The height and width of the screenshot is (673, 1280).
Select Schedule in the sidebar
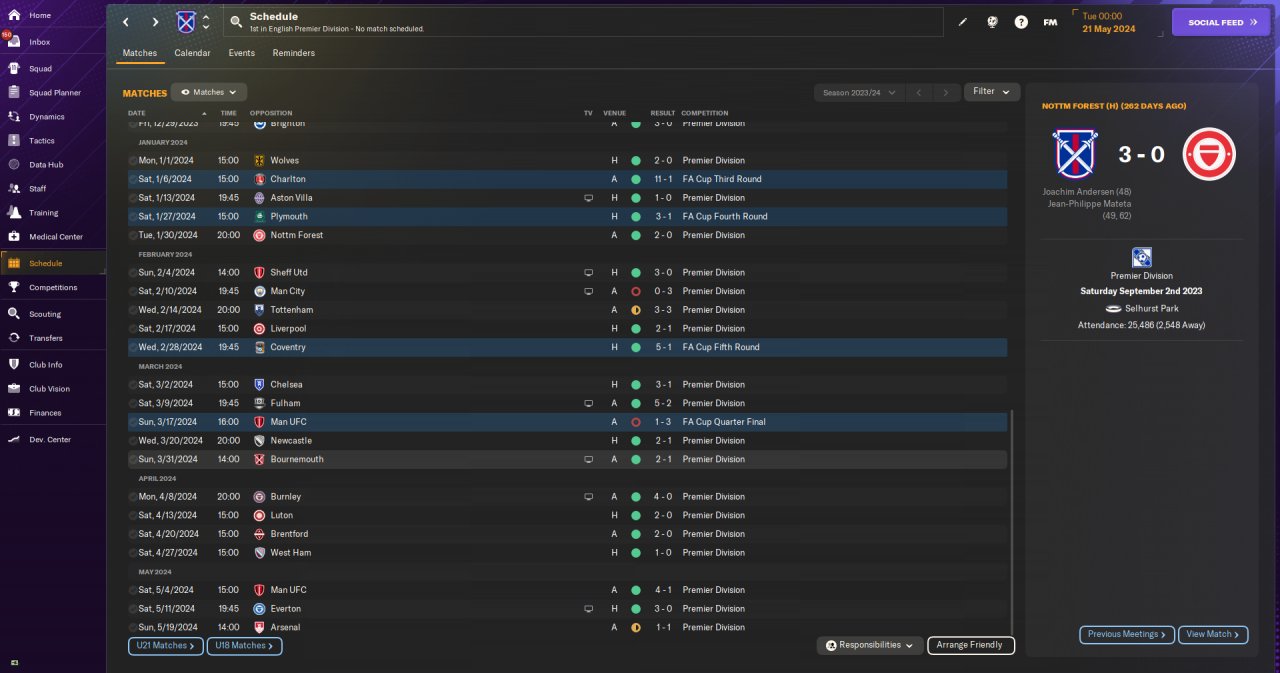[x=52, y=263]
